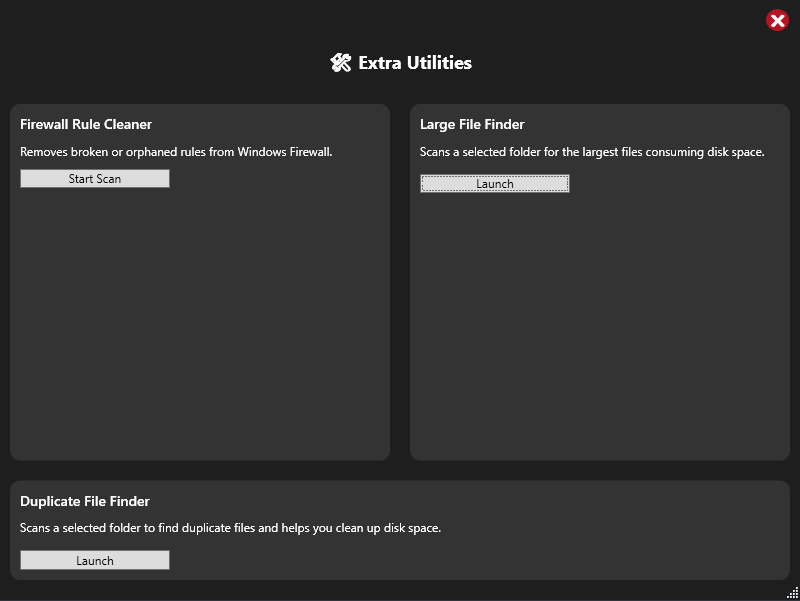
Task: Launch the Duplicate File Finder
Action: pyautogui.click(x=95, y=560)
